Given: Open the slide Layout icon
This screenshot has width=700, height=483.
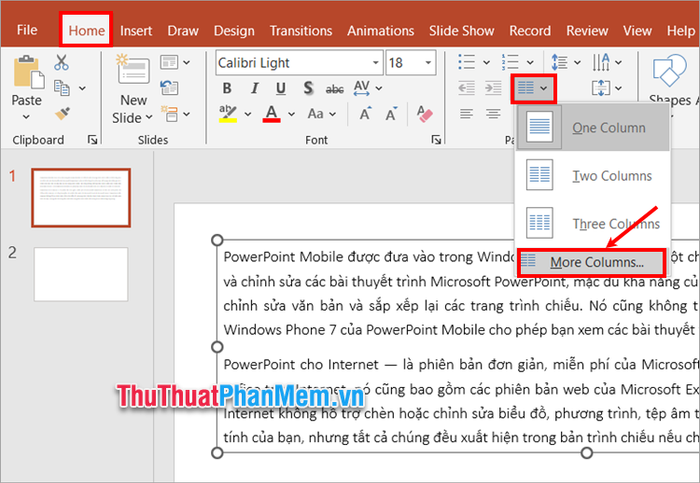Looking at the screenshot, I should [169, 62].
